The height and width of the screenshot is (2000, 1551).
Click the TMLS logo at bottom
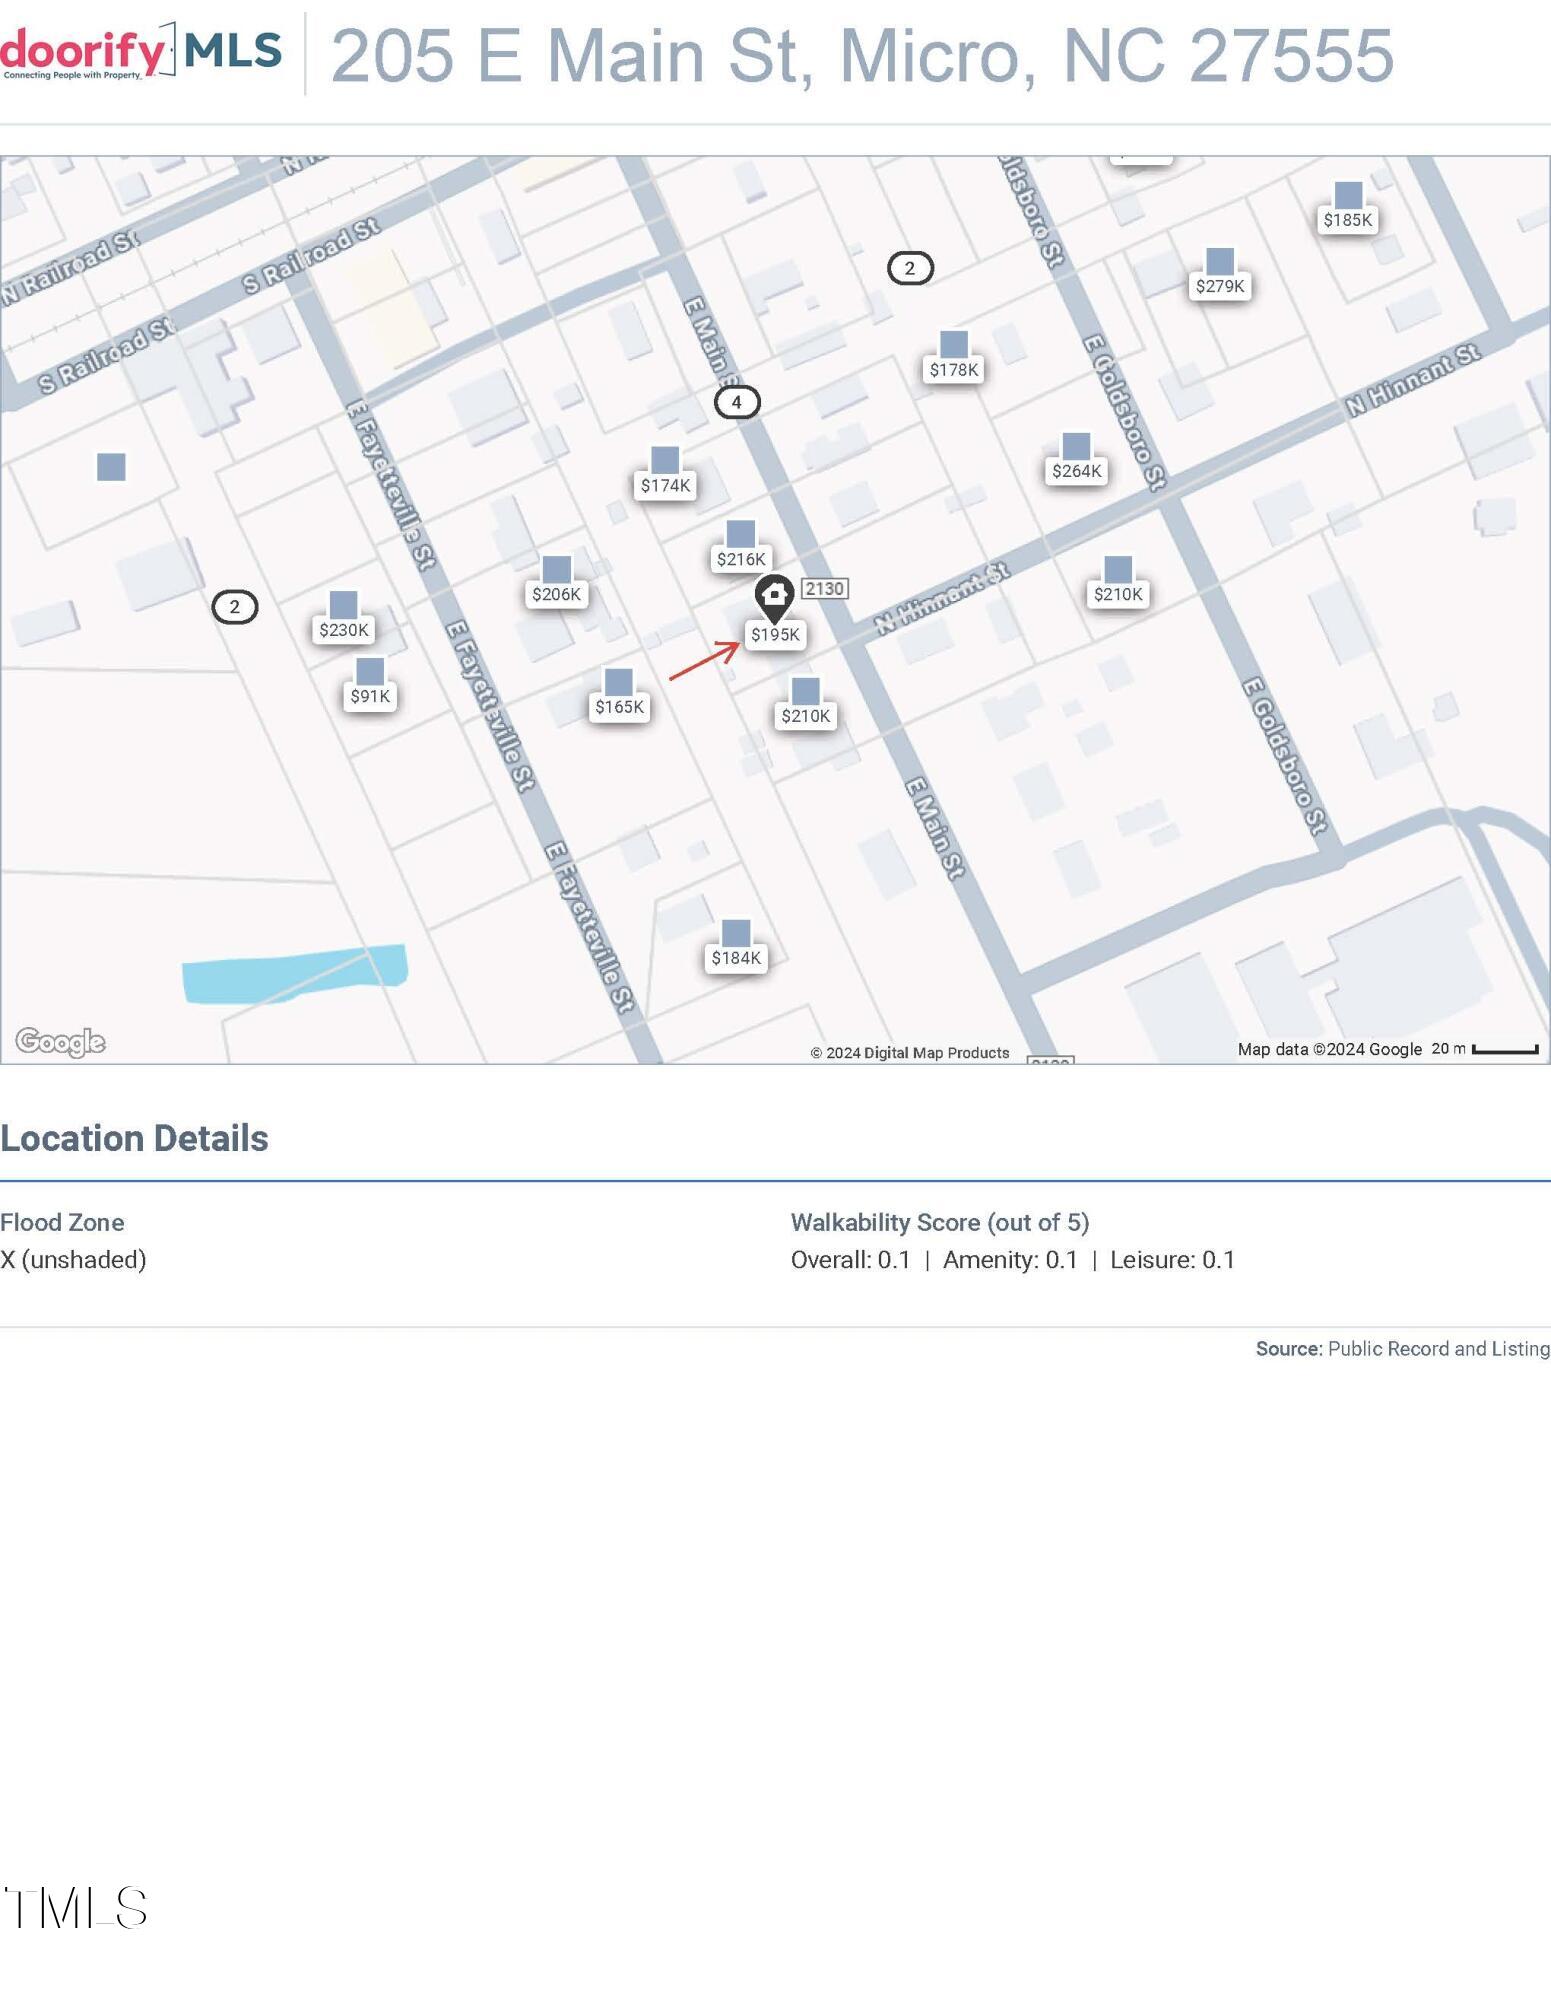point(76,1907)
